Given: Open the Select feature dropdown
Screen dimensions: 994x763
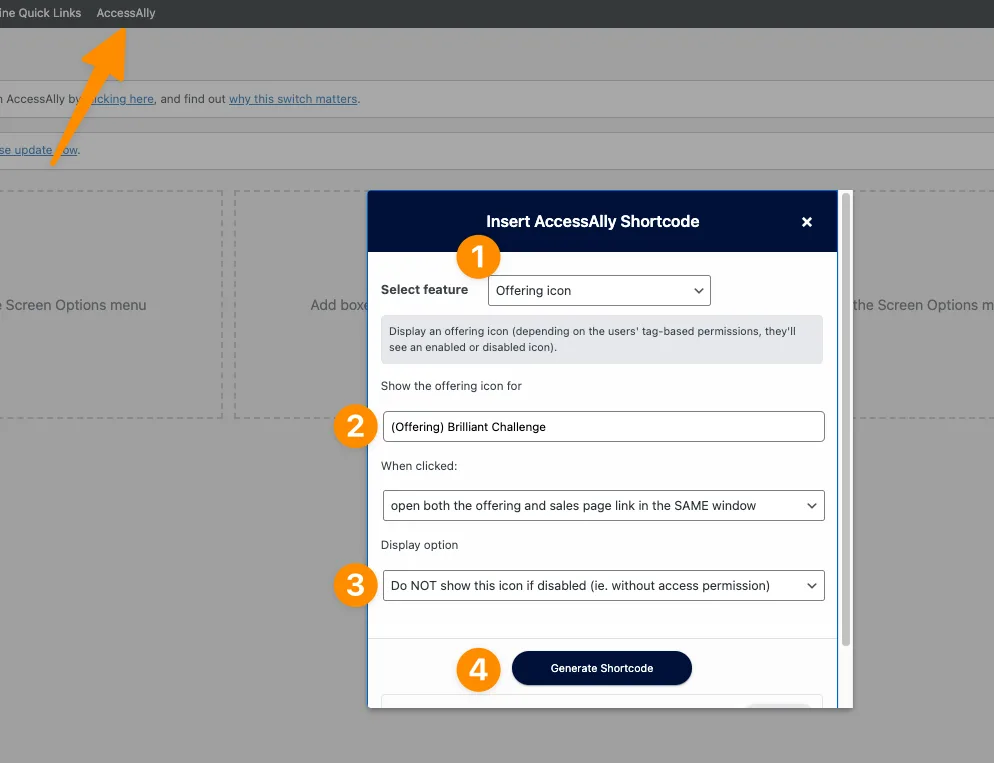Looking at the screenshot, I should coord(598,291).
